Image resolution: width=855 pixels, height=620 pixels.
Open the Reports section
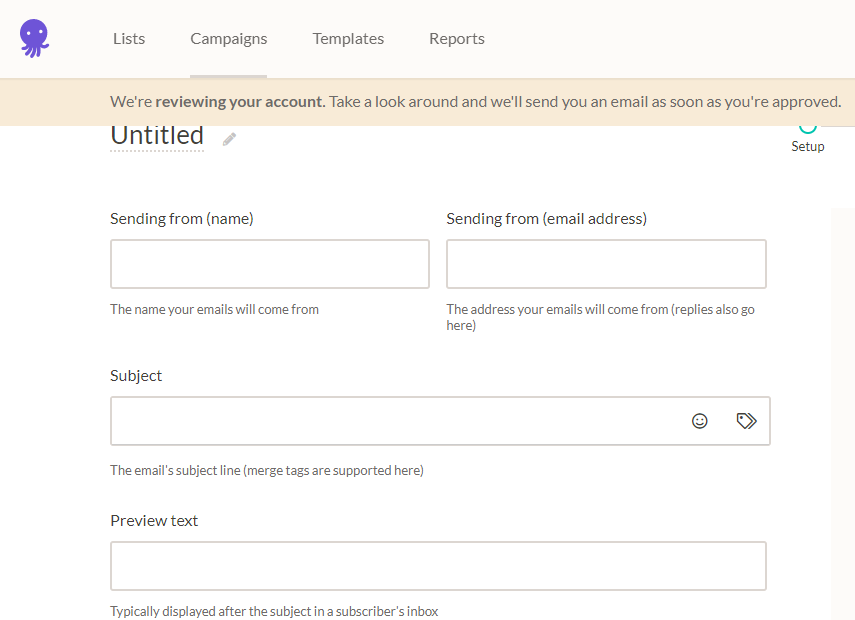pos(456,39)
